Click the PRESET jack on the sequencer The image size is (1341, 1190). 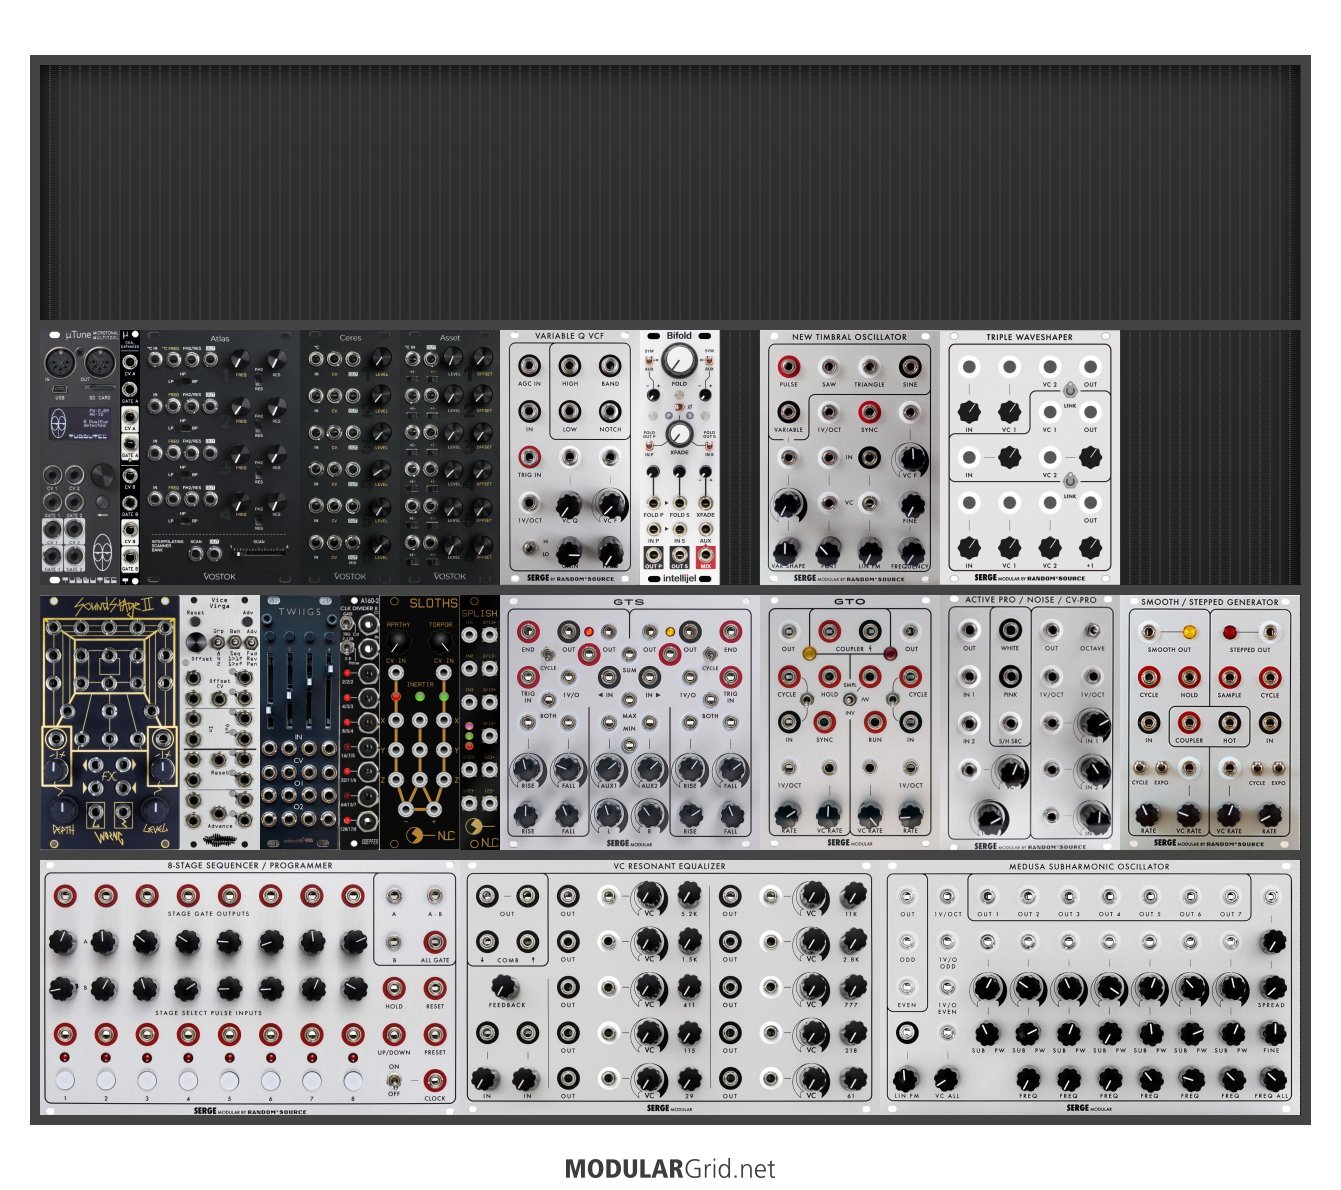[434, 1034]
